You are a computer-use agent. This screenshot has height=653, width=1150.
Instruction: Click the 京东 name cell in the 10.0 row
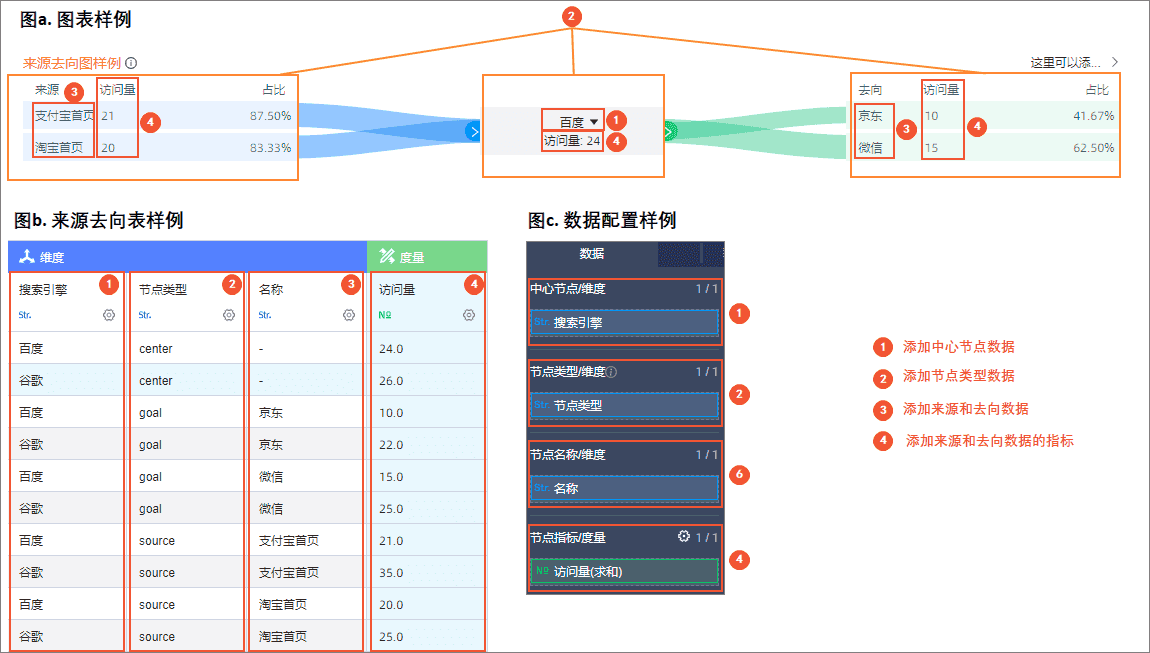271,413
